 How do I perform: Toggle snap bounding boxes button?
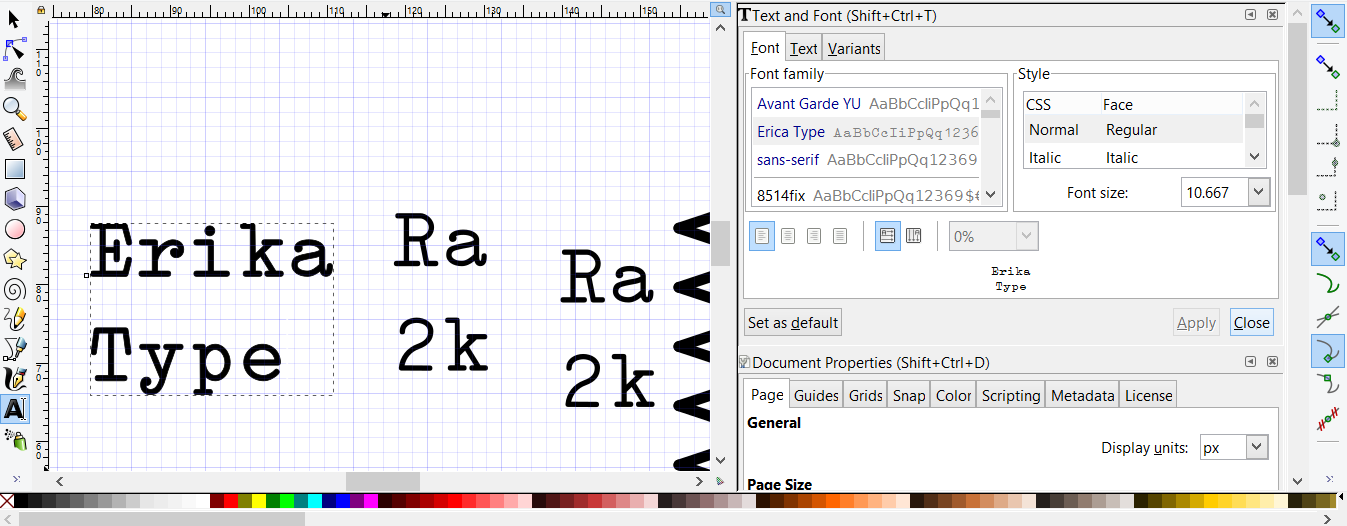click(x=1328, y=67)
